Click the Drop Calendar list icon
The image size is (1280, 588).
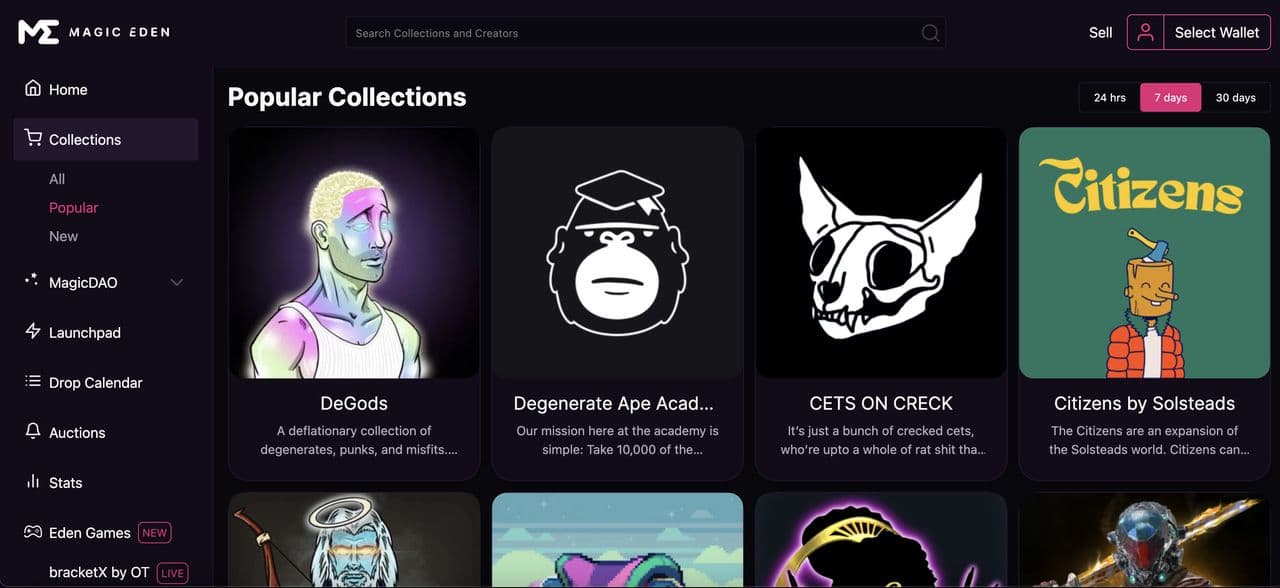pos(33,381)
